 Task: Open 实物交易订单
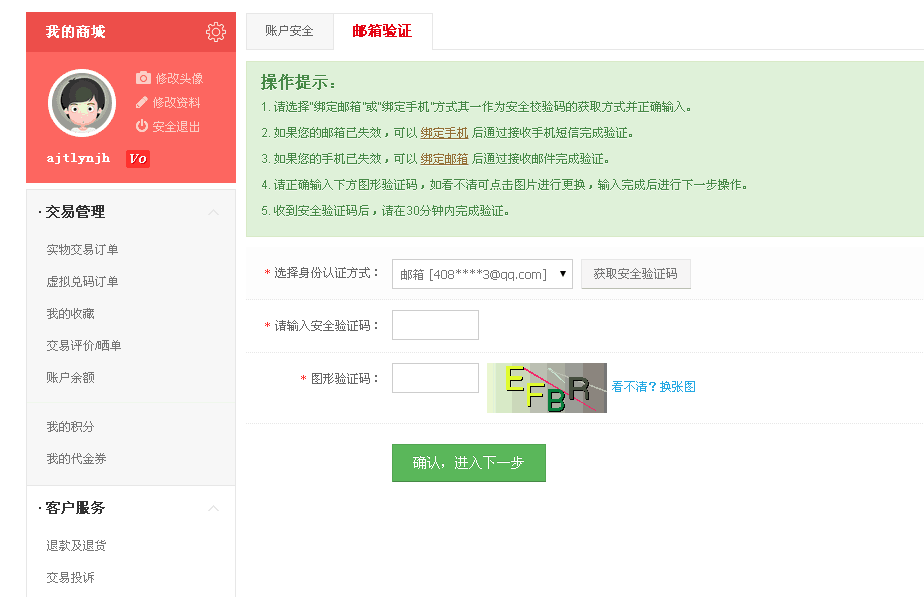pos(82,249)
